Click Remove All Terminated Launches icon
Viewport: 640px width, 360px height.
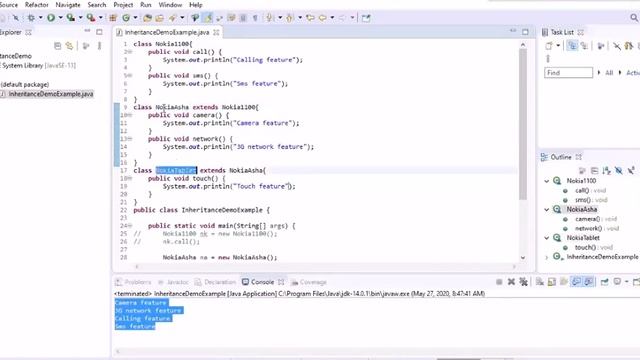tap(523, 282)
